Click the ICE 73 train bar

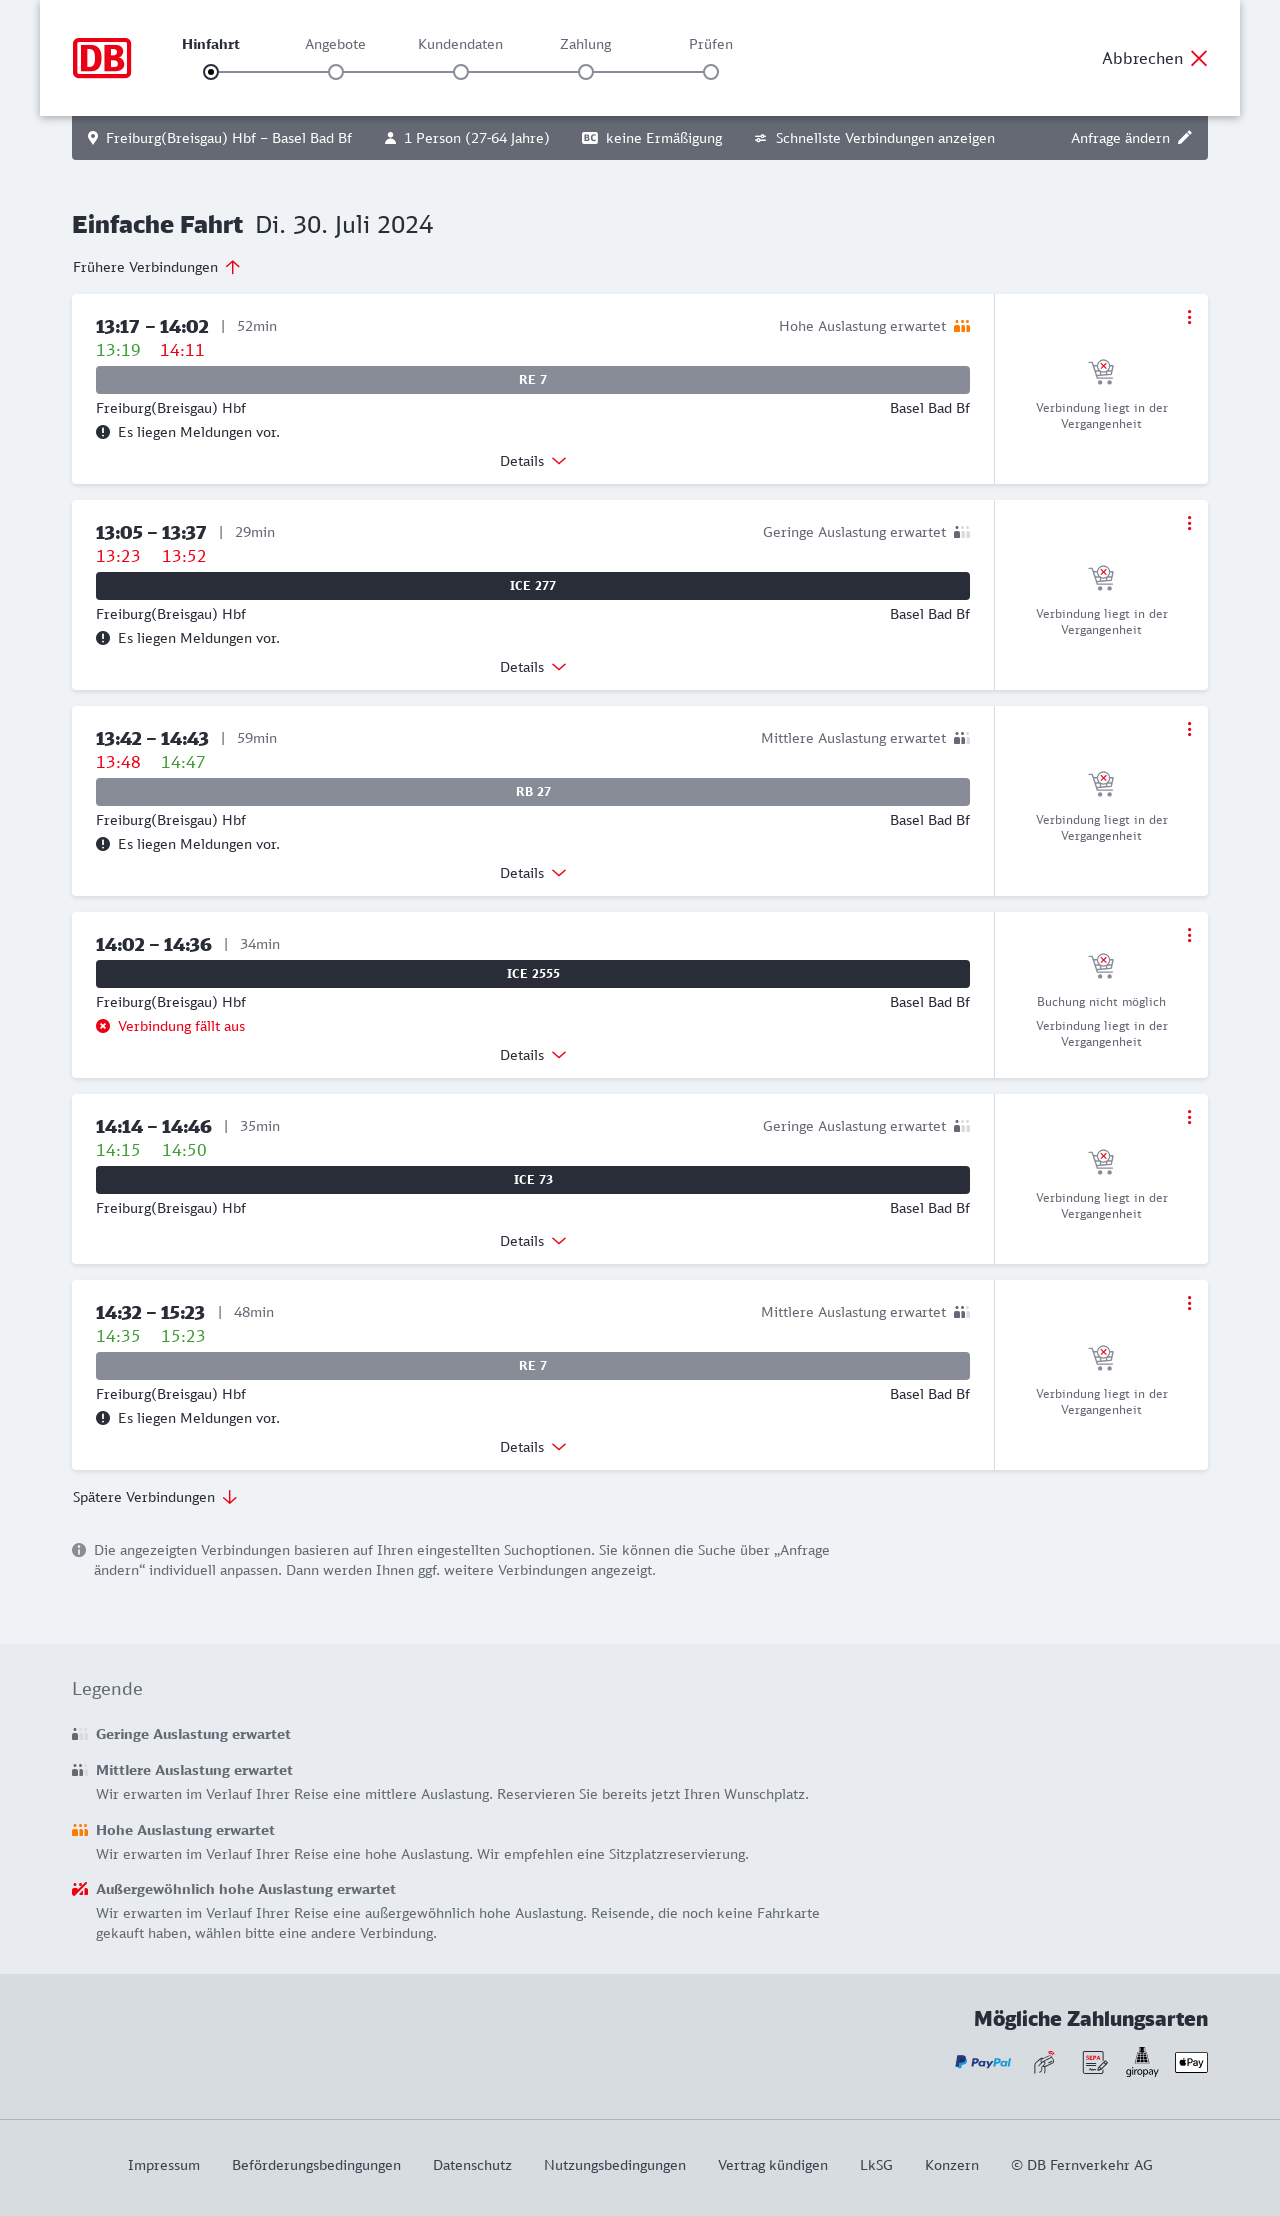pyautogui.click(x=533, y=1180)
